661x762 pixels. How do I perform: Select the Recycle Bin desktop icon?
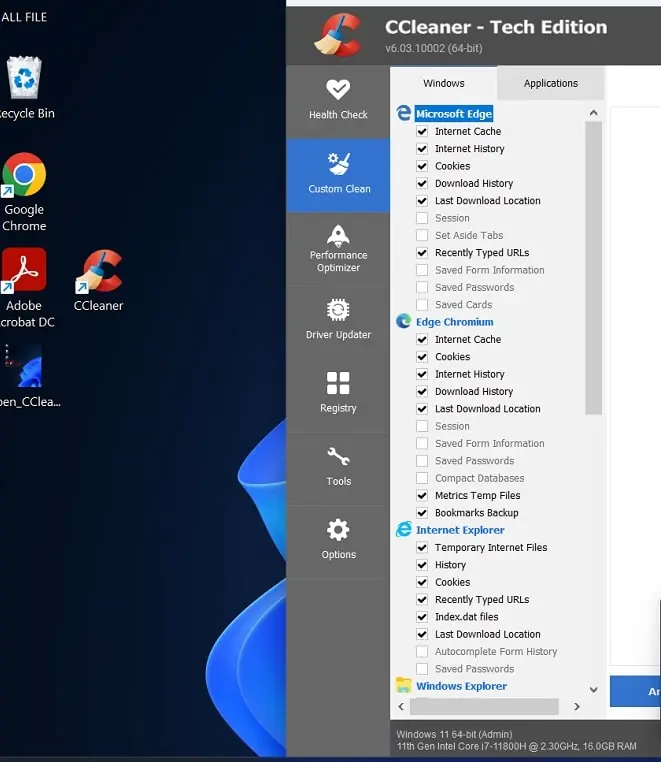pyautogui.click(x=24, y=89)
